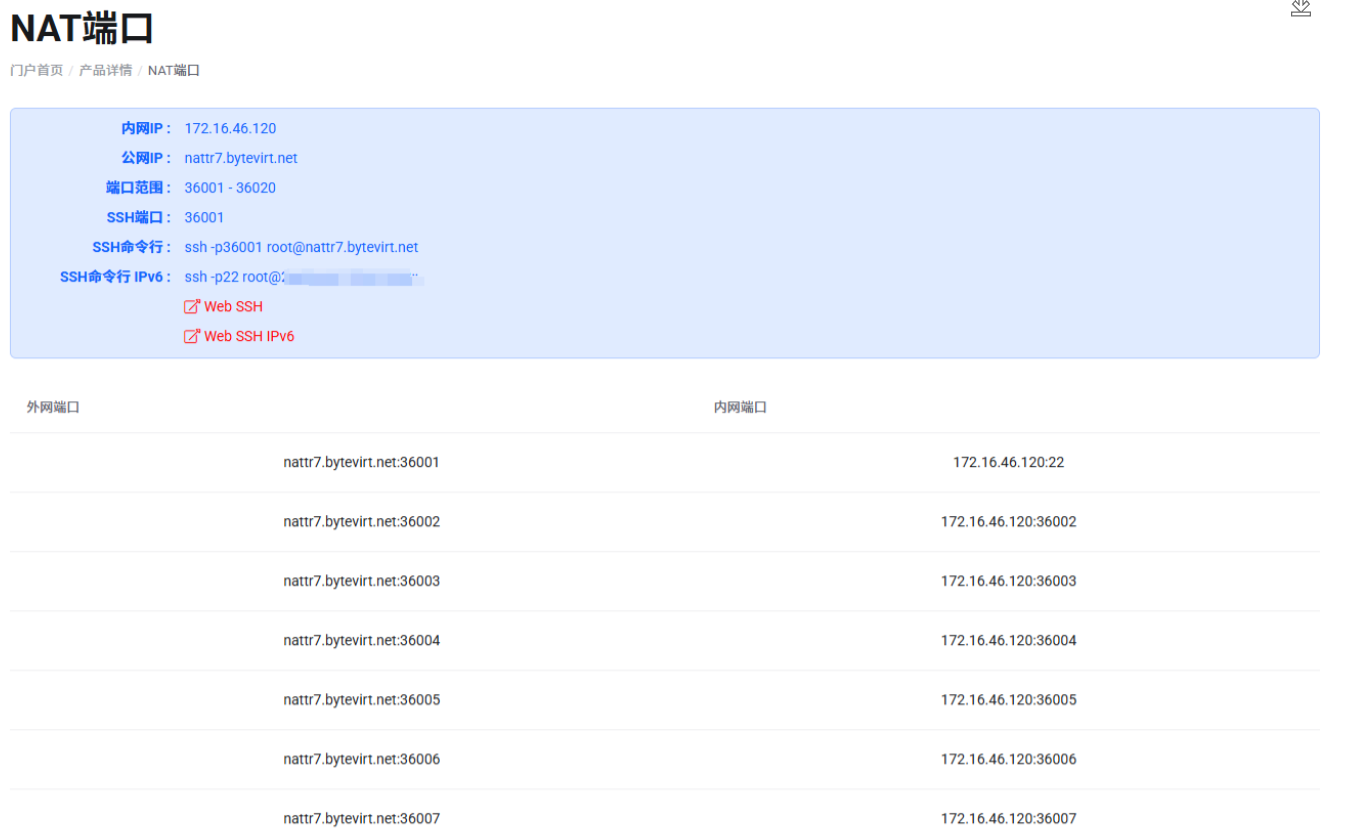The image size is (1347, 840).
Task: Click the 外网端口 column header
Action: pyautogui.click(x=53, y=408)
